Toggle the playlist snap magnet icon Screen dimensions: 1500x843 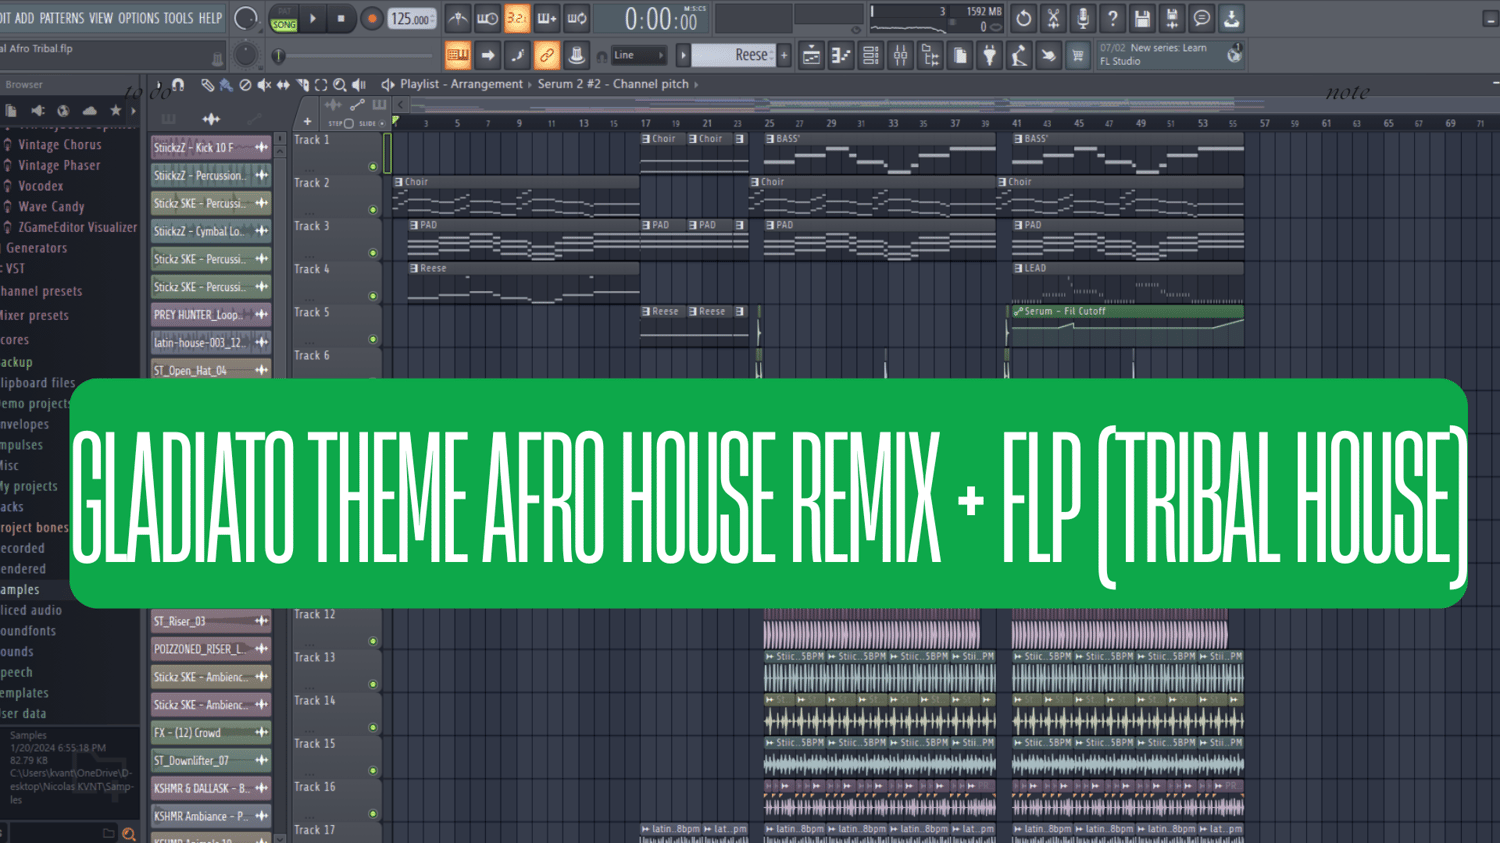pyautogui.click(x=178, y=85)
